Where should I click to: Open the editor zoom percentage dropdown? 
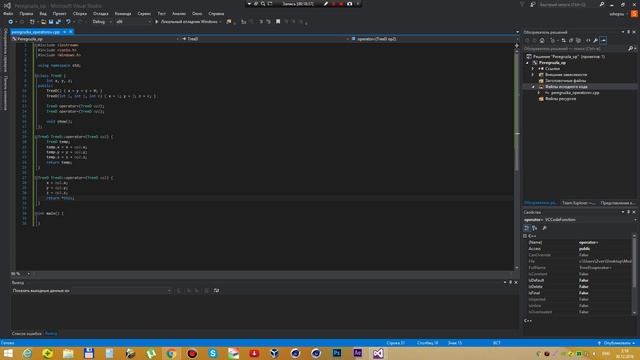(x=21, y=274)
